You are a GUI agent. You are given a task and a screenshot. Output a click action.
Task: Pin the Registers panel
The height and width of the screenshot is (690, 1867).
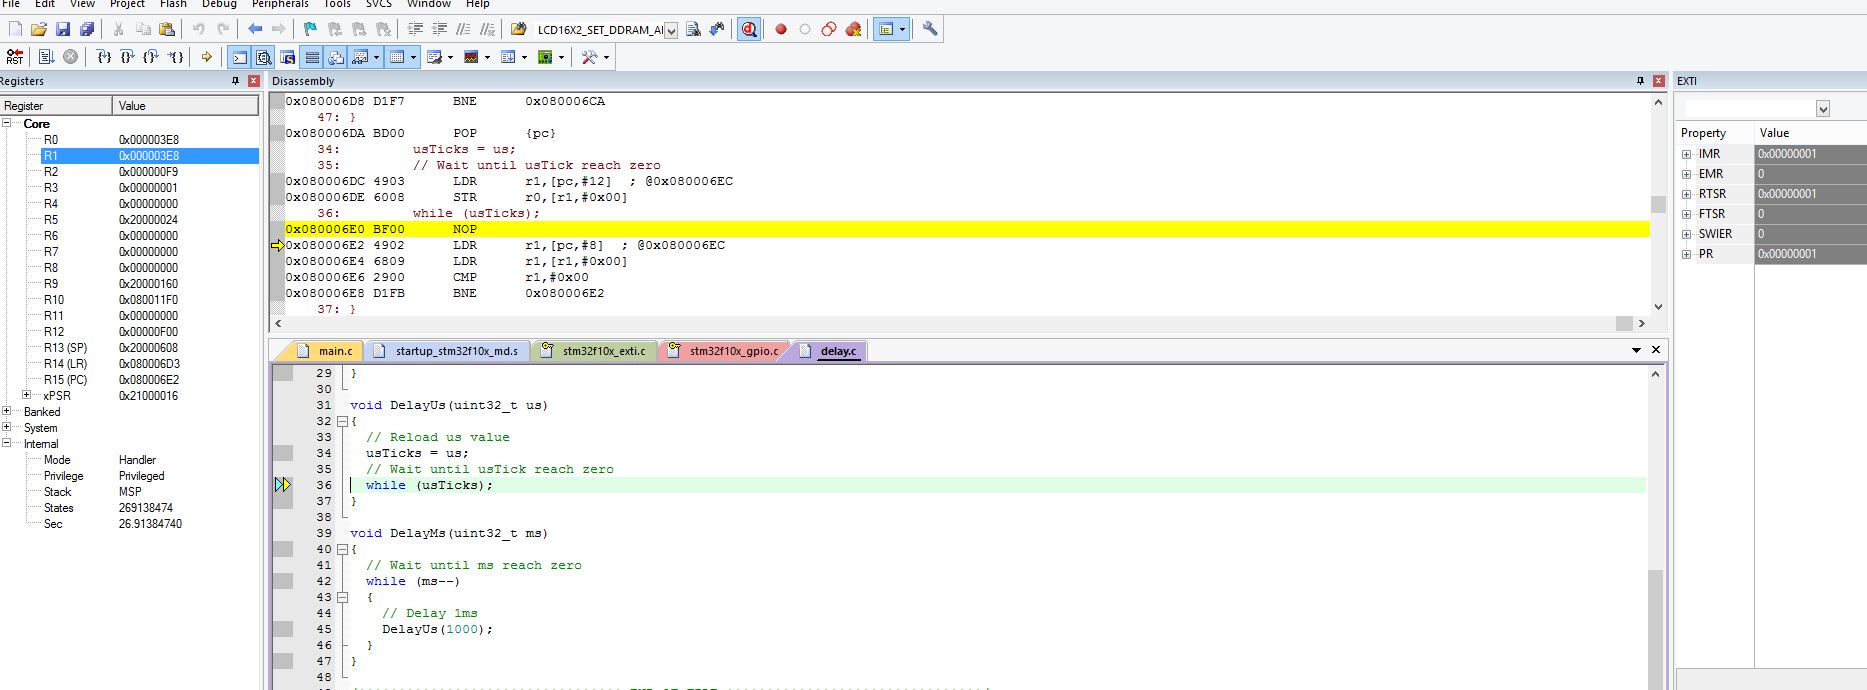(236, 81)
